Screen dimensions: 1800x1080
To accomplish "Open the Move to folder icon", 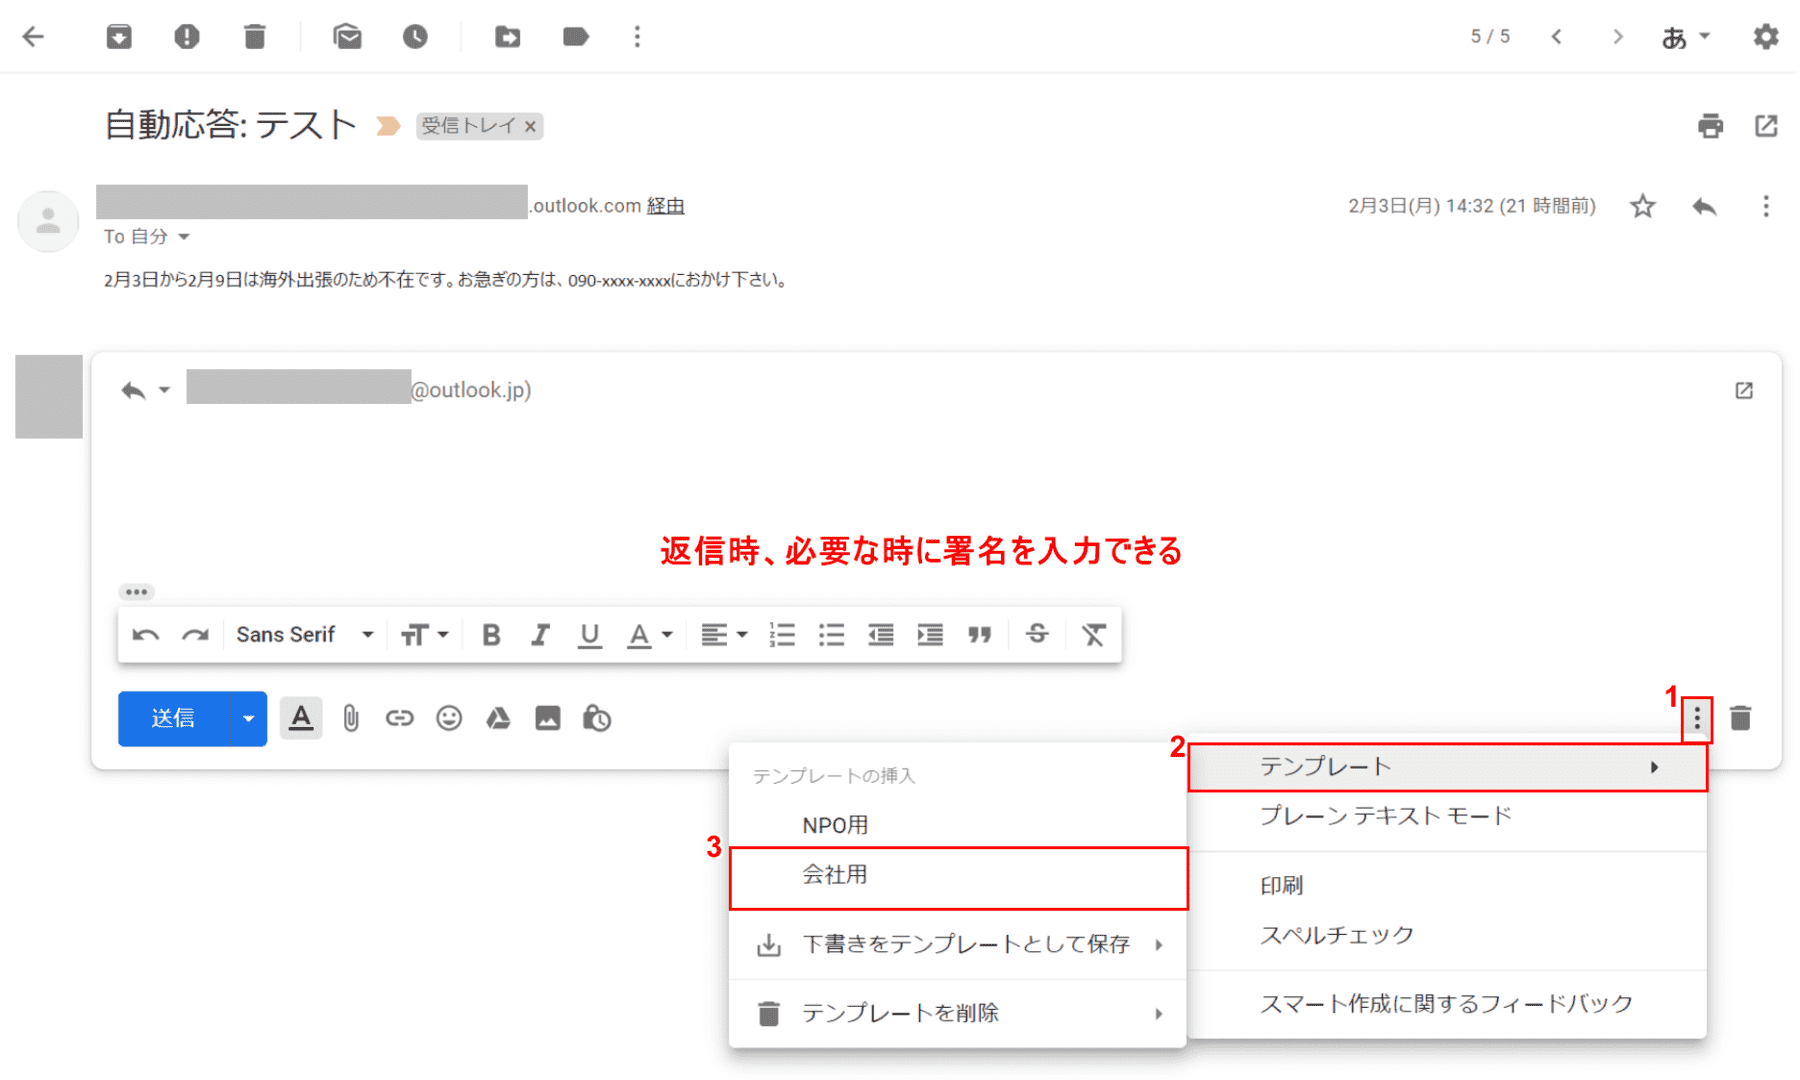I will [x=508, y=37].
